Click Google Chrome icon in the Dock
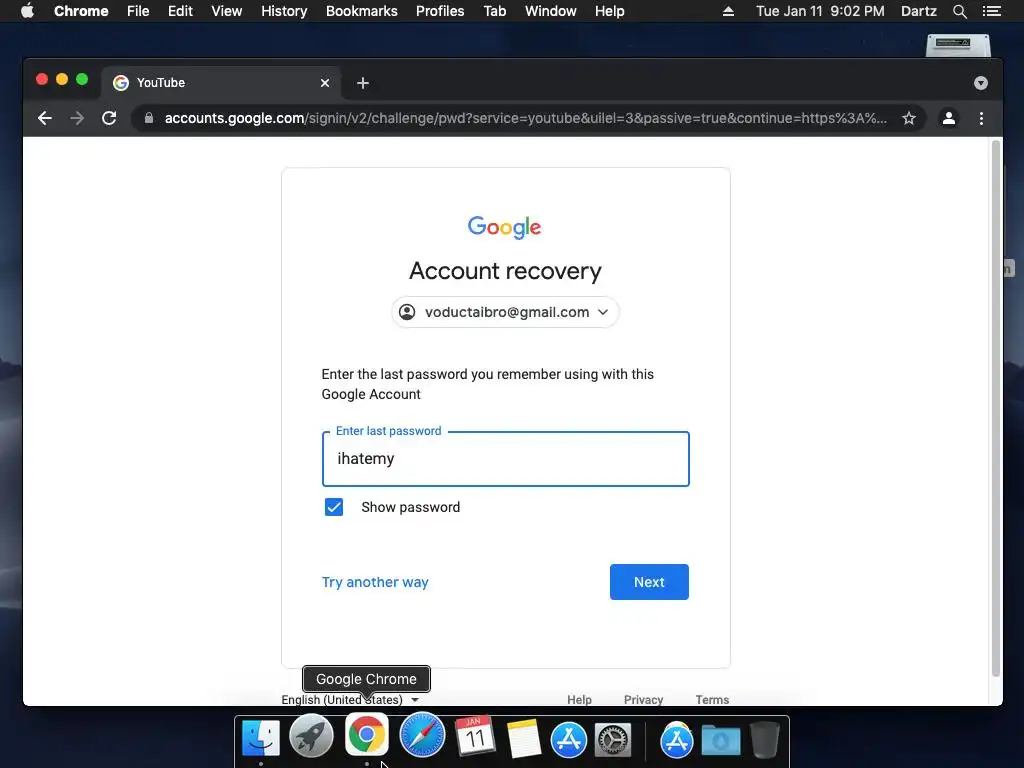 click(x=366, y=735)
